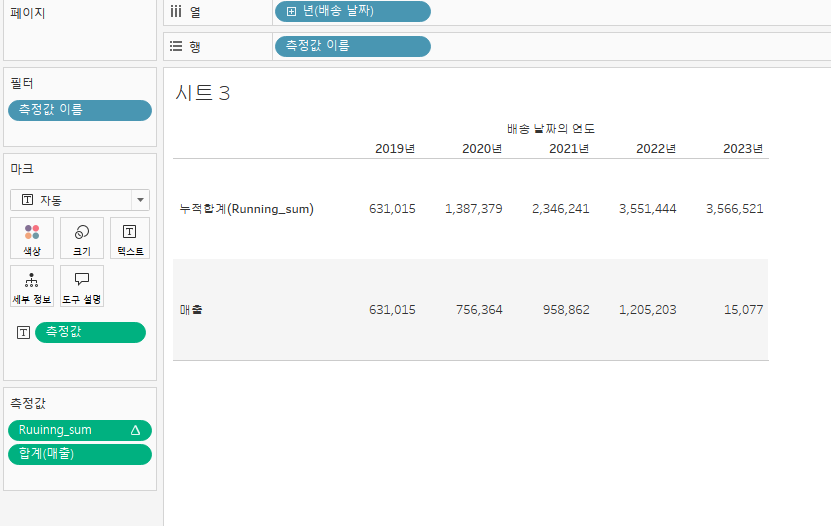Open the 도구 설명 (Tooltip) mark card
The height and width of the screenshot is (526, 831).
pos(82,286)
